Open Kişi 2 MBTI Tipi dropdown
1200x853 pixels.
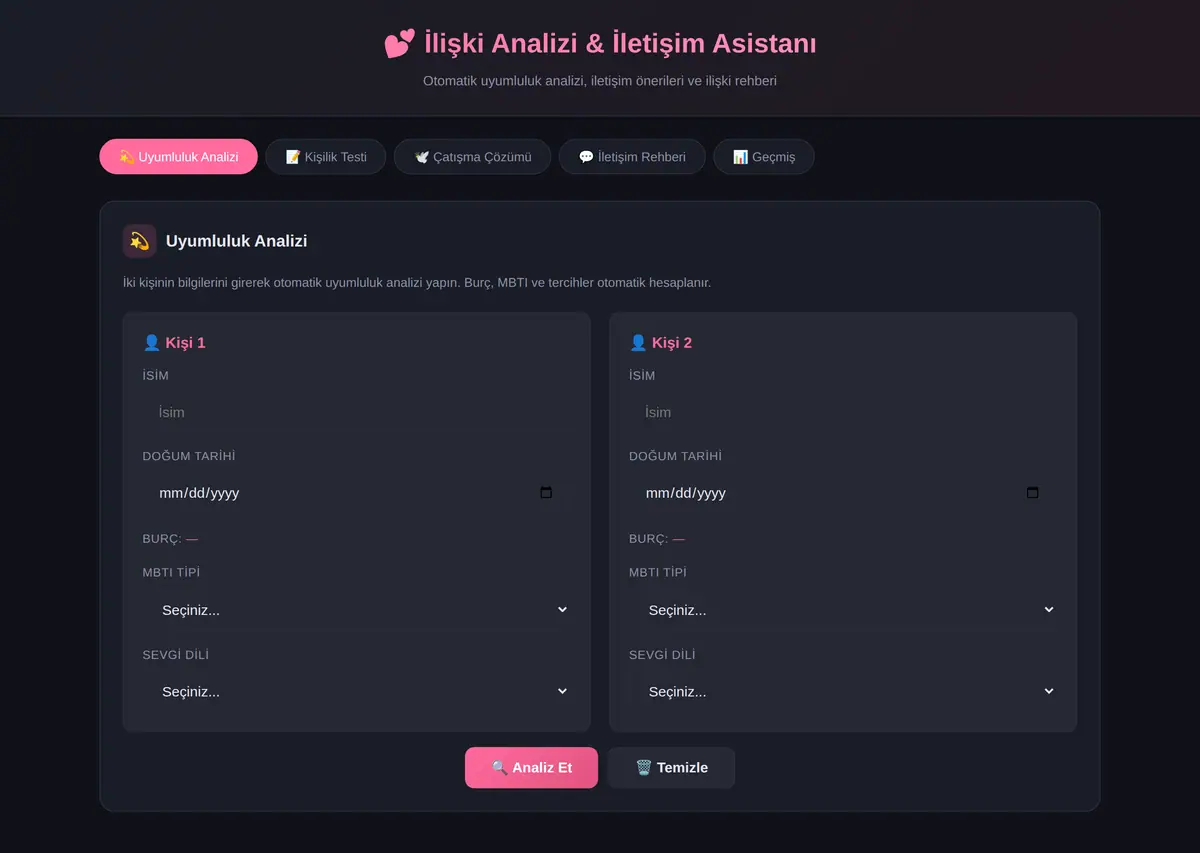pyautogui.click(x=843, y=610)
